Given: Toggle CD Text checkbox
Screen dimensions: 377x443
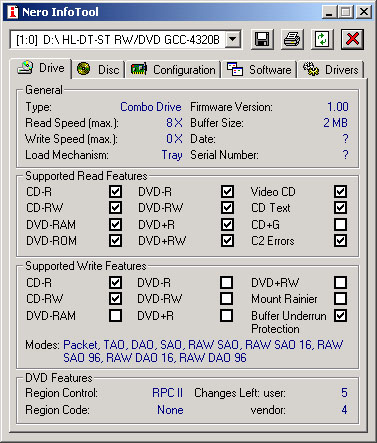Looking at the screenshot, I should tap(340, 208).
